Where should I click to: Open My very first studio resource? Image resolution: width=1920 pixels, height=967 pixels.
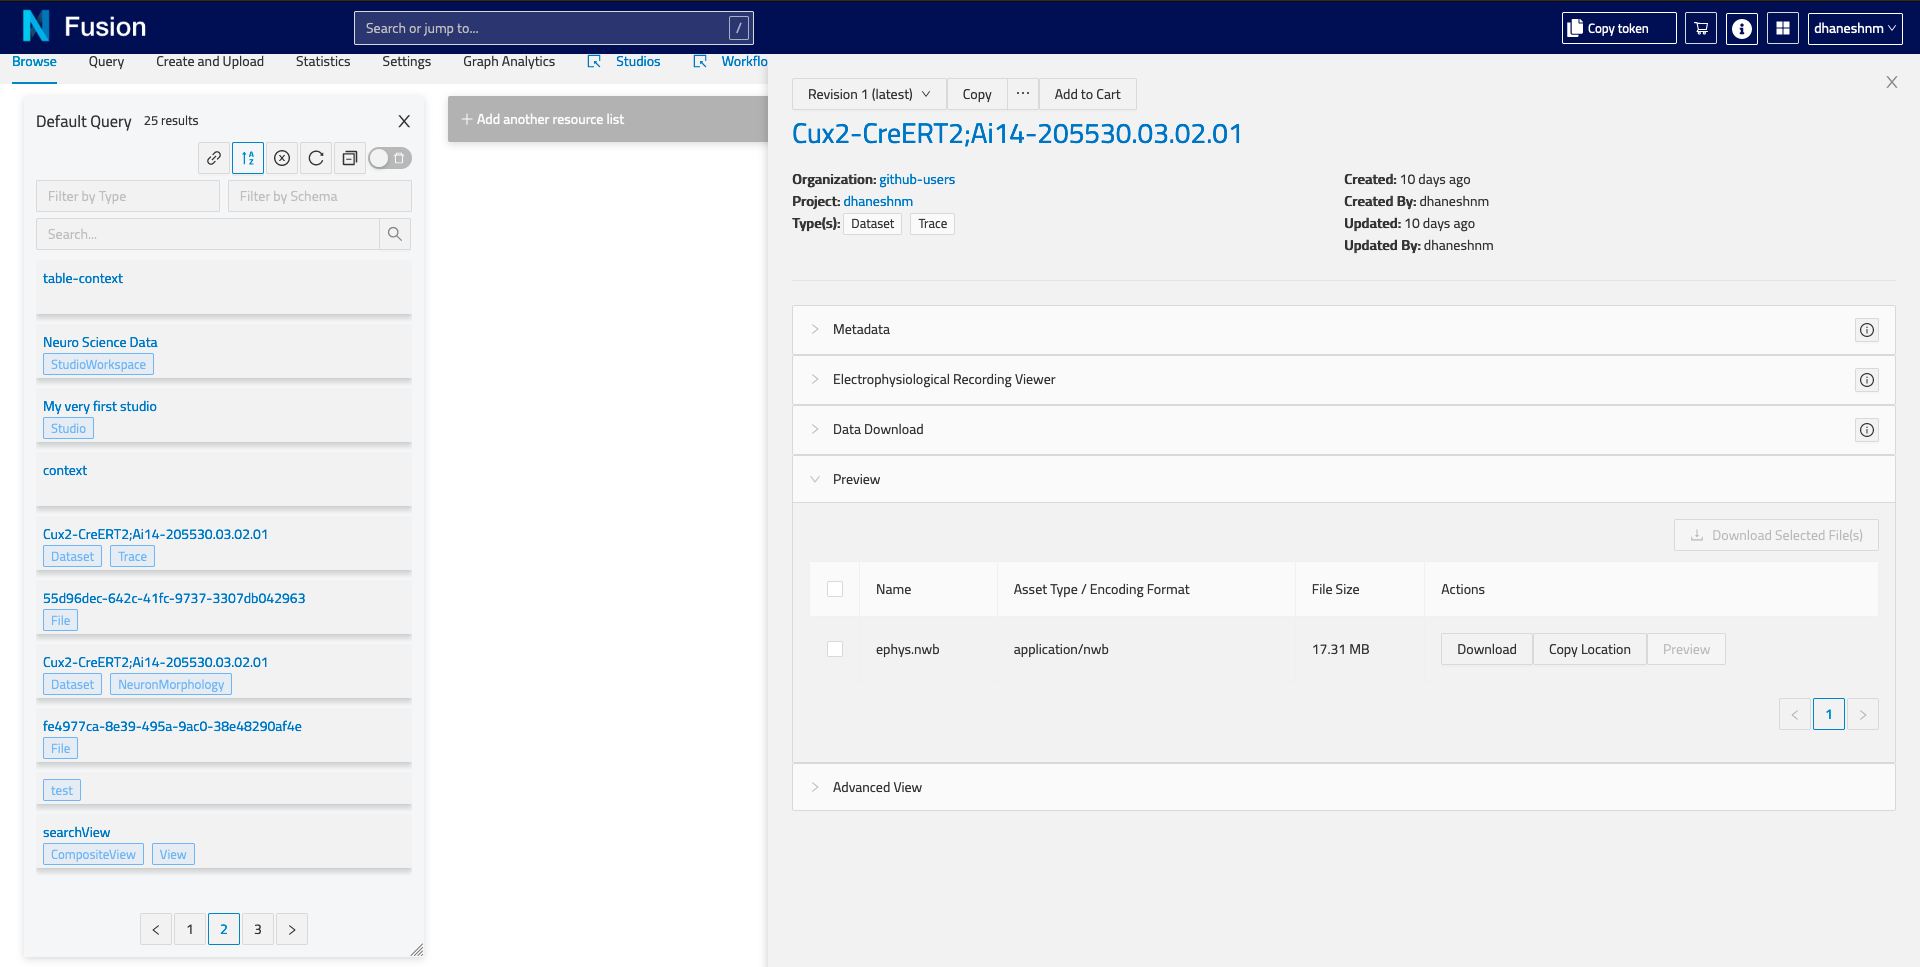100,407
